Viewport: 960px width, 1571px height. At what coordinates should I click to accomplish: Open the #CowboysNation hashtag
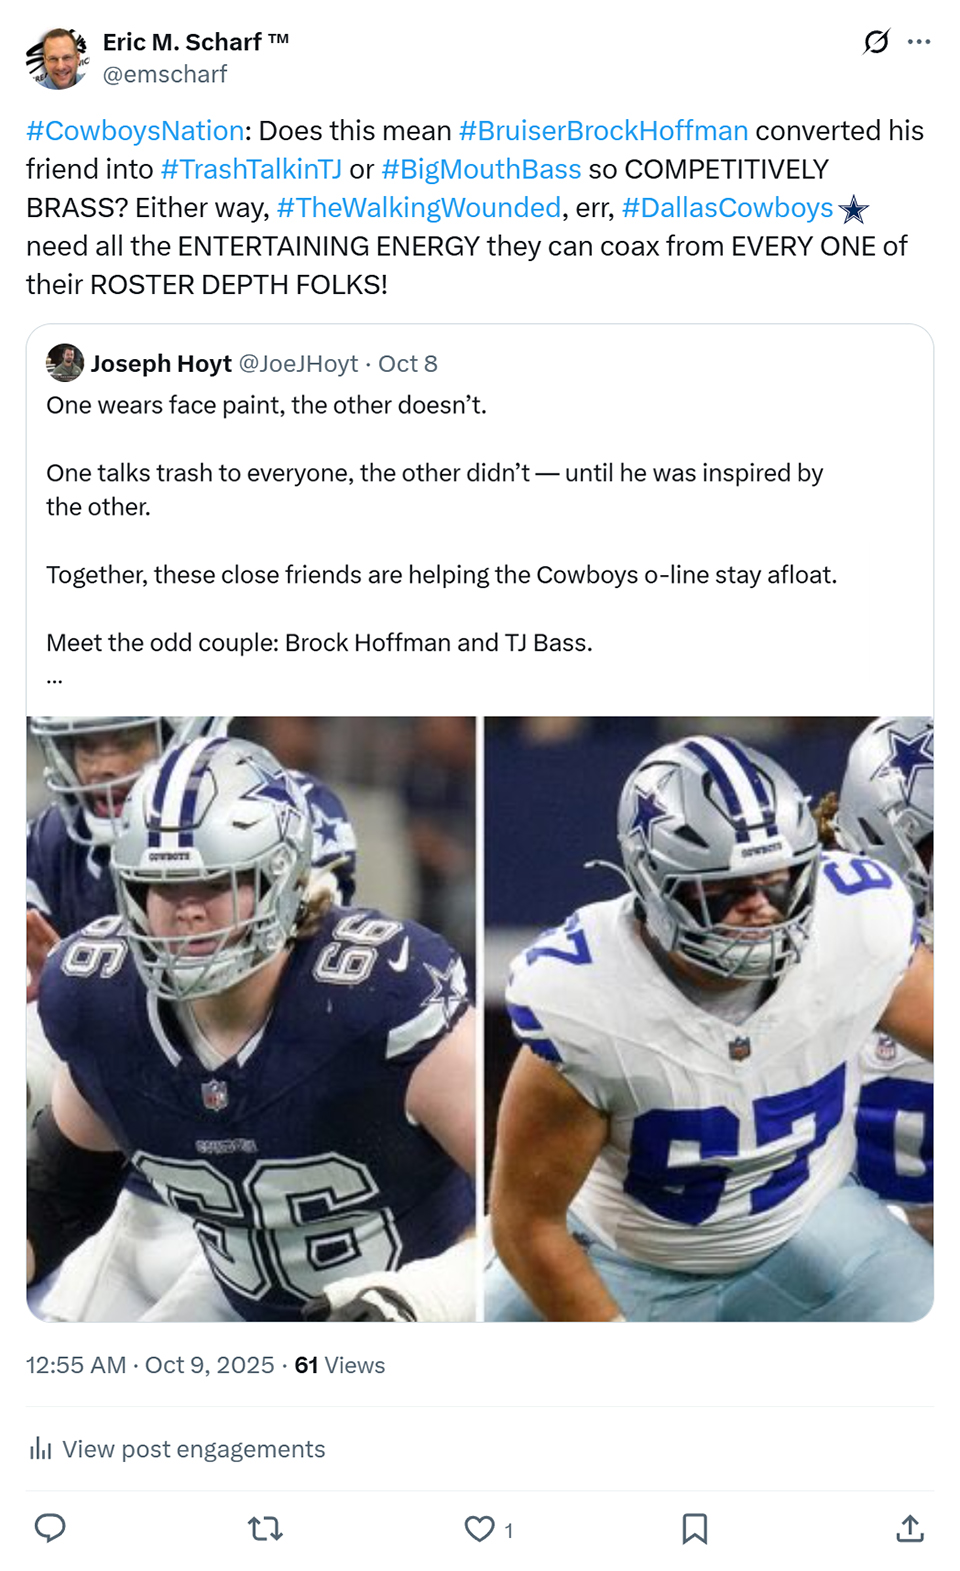point(135,131)
